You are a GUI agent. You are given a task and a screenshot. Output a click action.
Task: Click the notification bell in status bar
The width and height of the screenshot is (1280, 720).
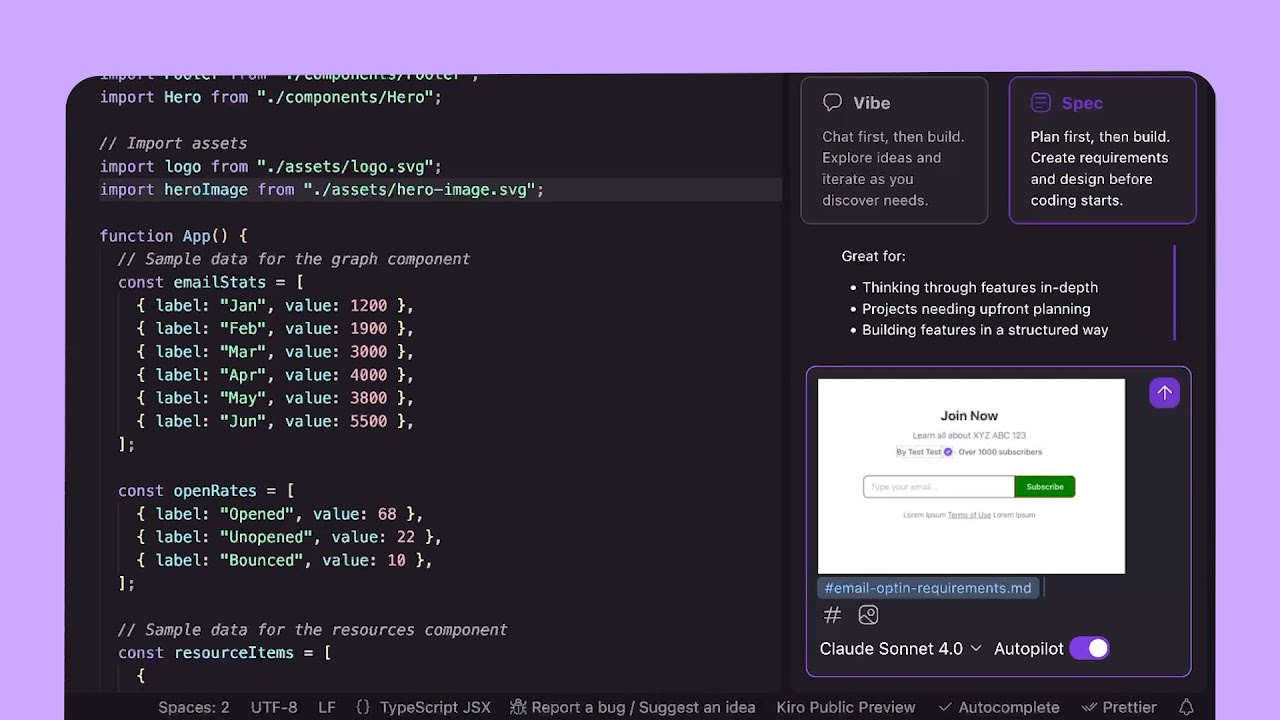1186,707
